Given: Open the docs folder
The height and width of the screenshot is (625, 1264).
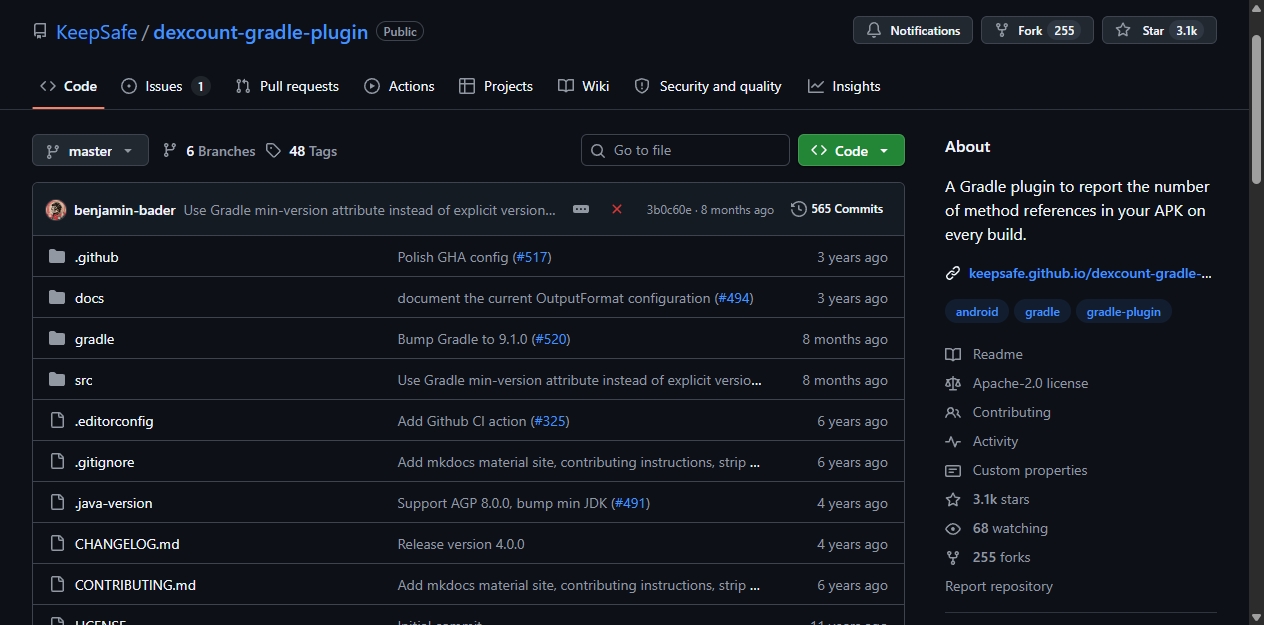Looking at the screenshot, I should tap(89, 298).
